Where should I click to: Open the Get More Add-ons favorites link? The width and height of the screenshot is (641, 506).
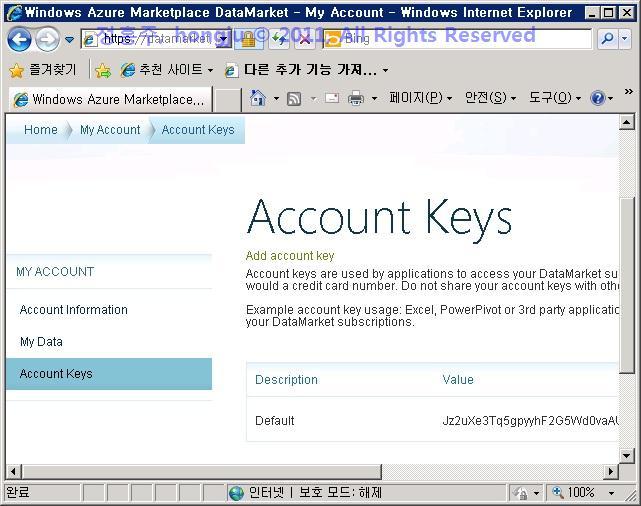(x=306, y=70)
